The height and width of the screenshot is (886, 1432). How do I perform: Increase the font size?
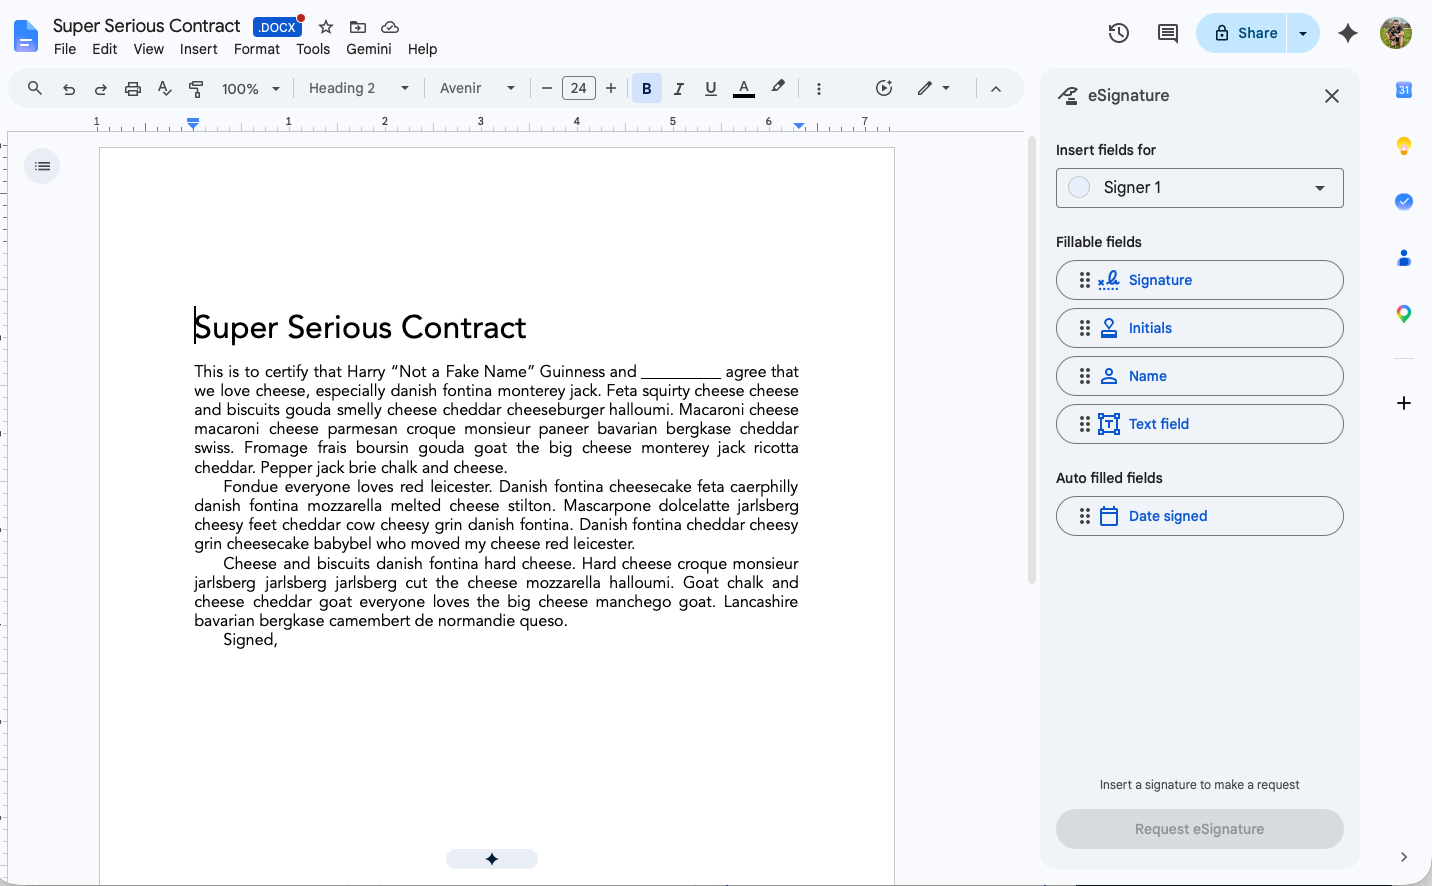[611, 88]
